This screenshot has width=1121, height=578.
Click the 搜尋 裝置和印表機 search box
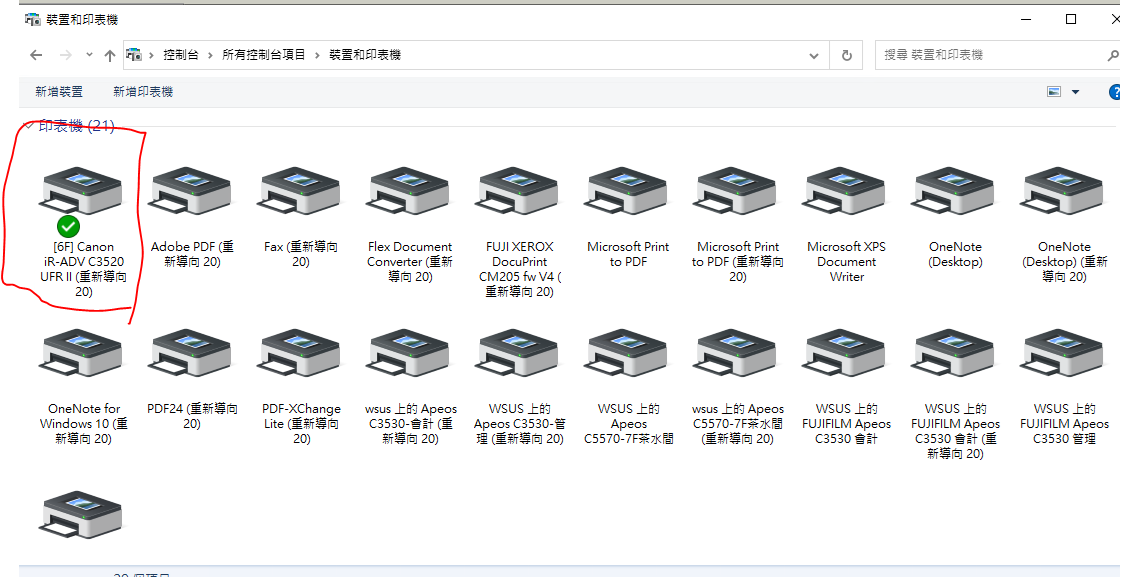pos(990,55)
